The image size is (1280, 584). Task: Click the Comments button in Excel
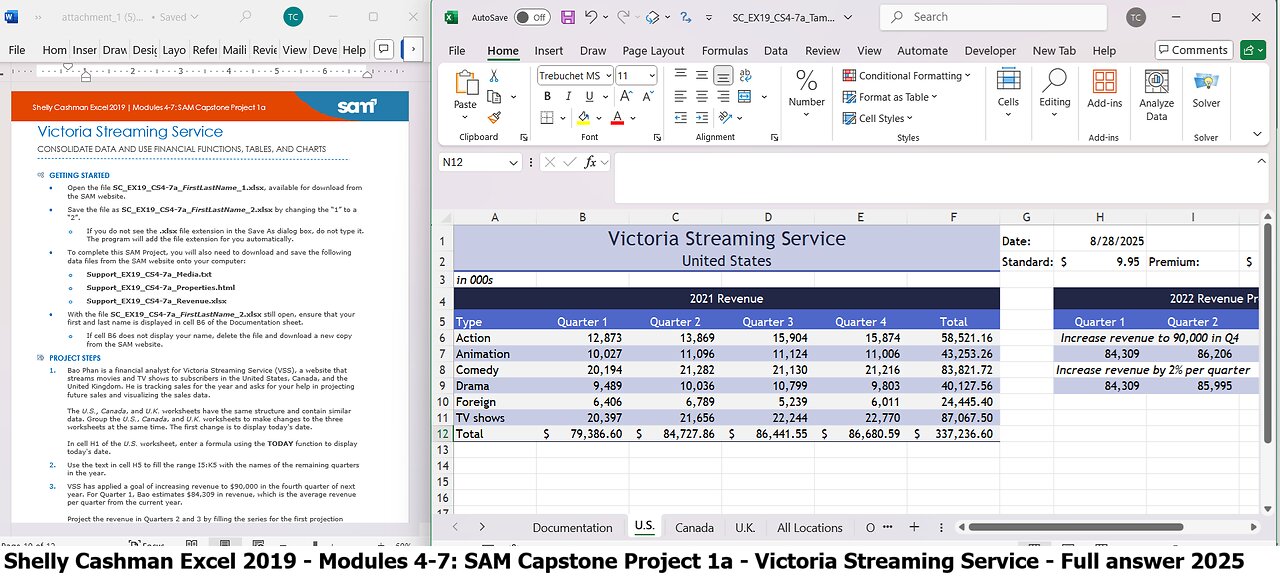pyautogui.click(x=1193, y=50)
